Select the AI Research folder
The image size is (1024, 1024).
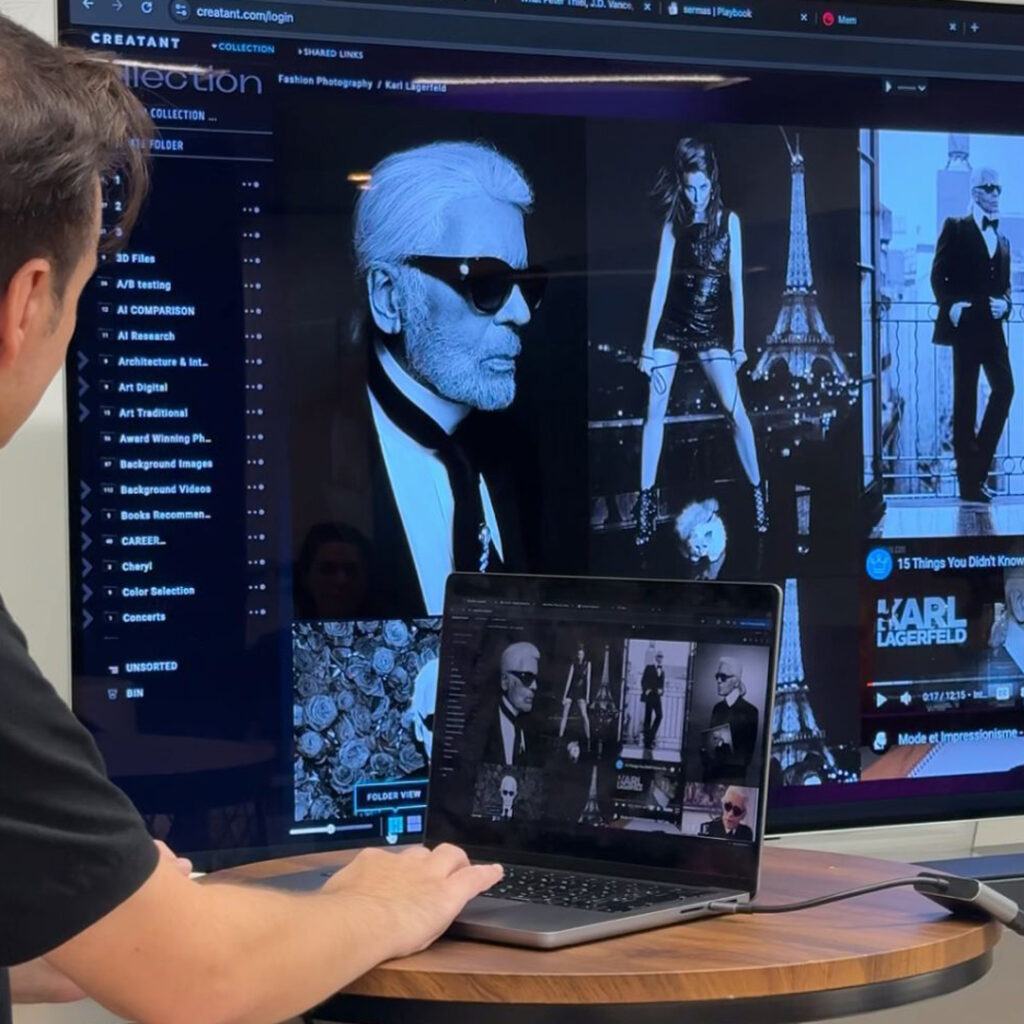coord(146,336)
